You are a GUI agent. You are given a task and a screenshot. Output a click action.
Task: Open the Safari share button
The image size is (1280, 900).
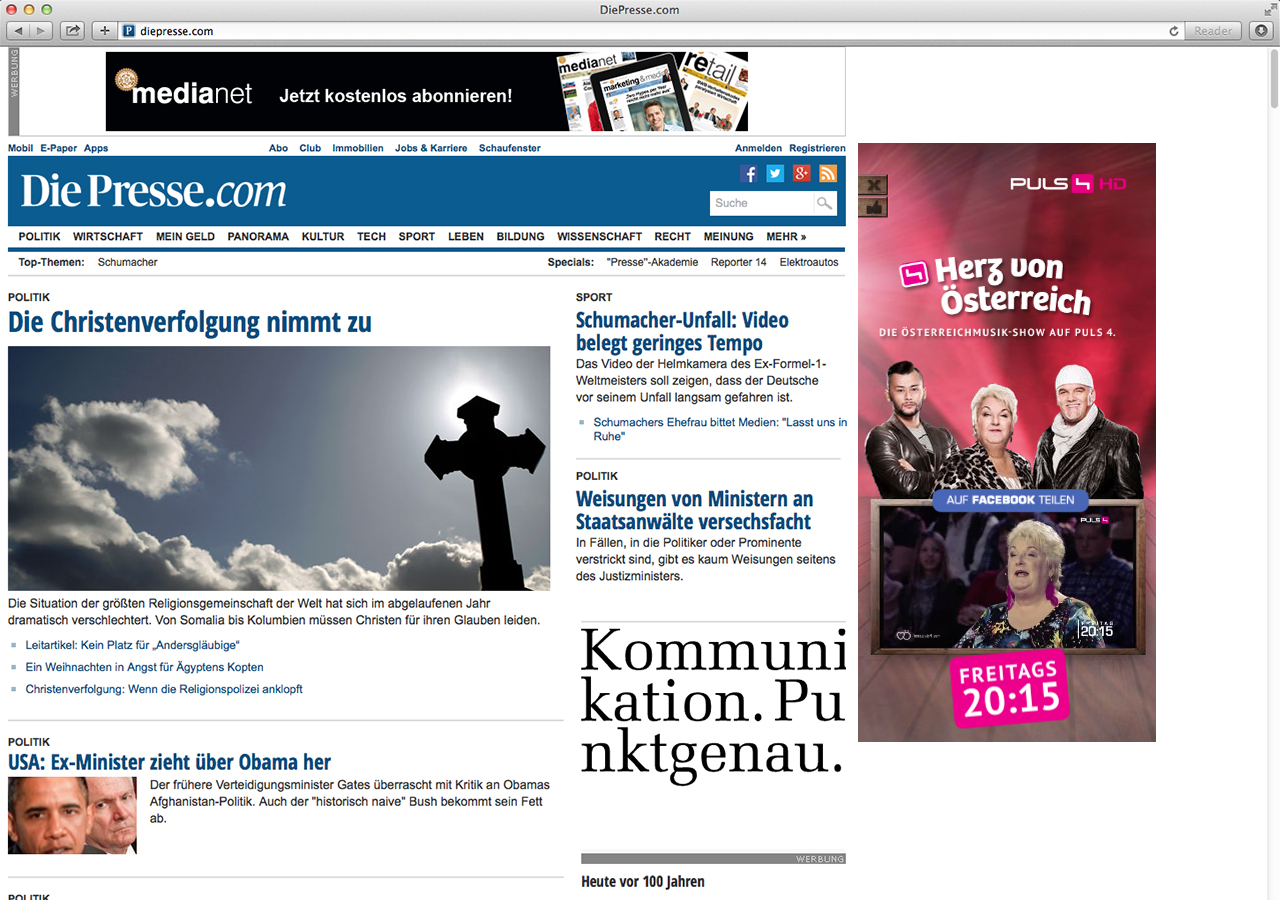tap(73, 31)
